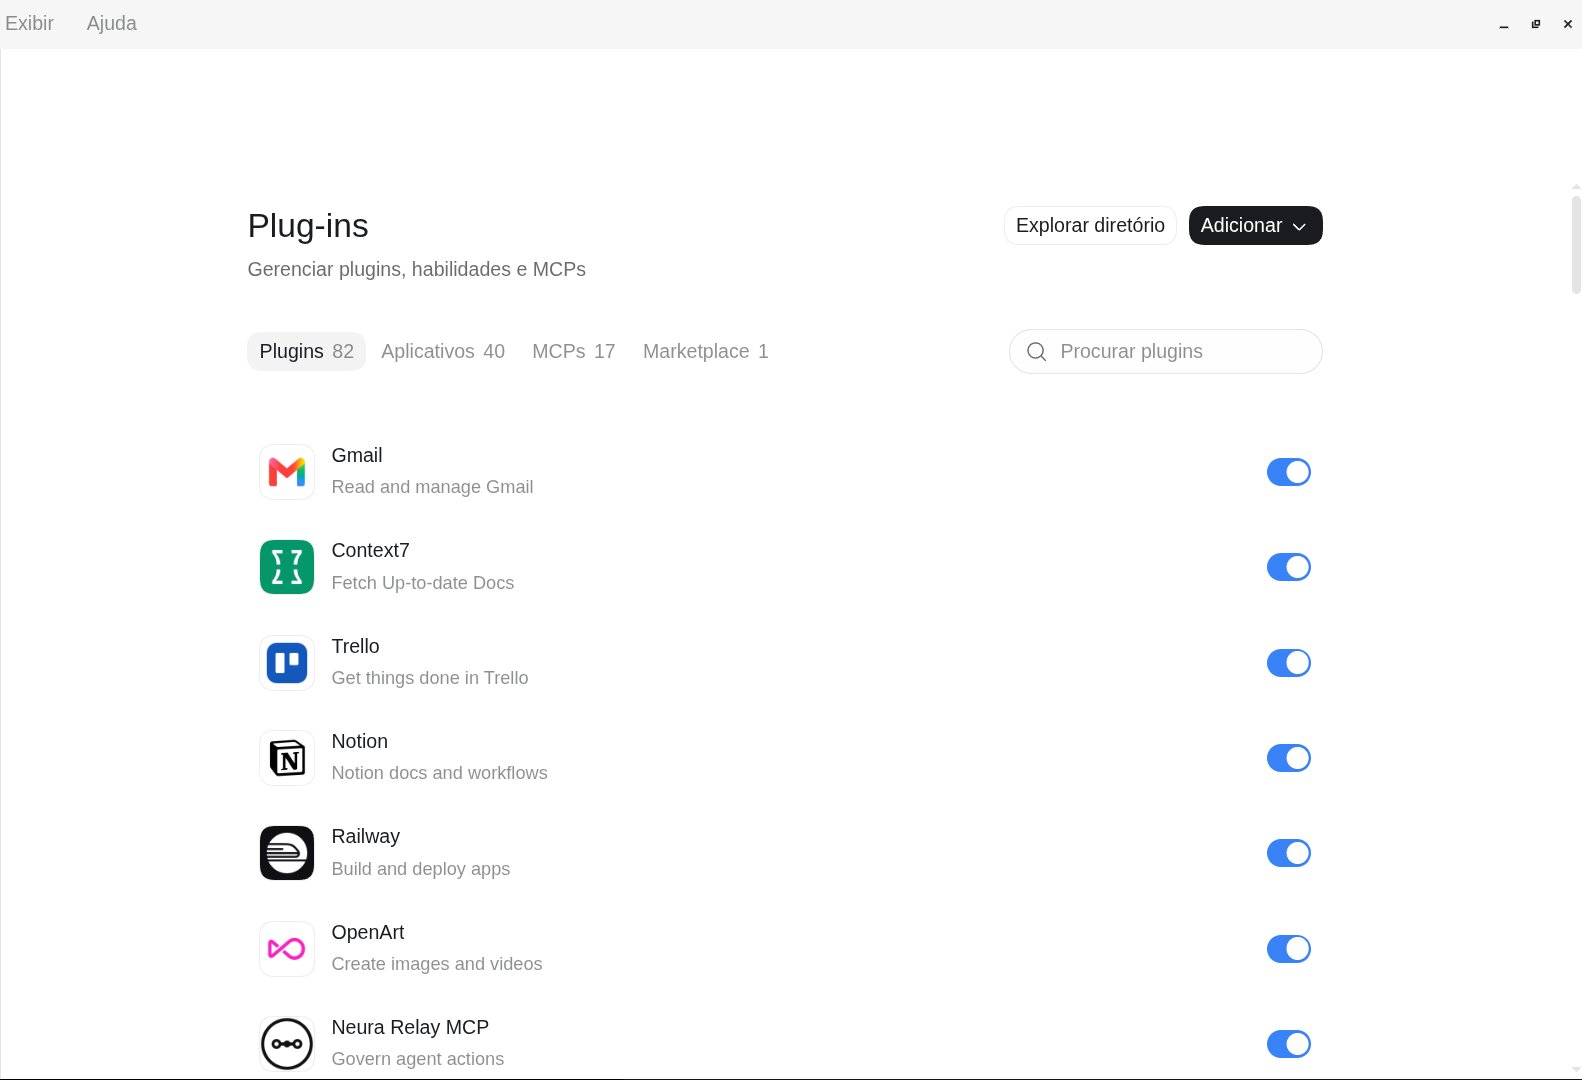Viewport: 1582px width, 1080px height.
Task: Toggle the Neura Relay MCP switch
Action: (1288, 1044)
